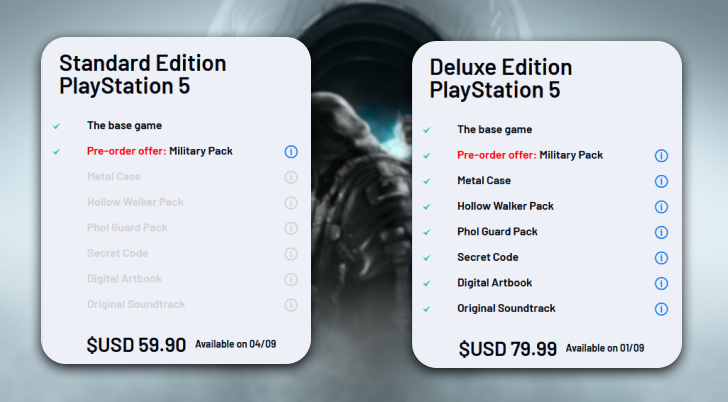Click Pre-order offer text in Standard Edition
This screenshot has height=402, width=728.
(127, 152)
